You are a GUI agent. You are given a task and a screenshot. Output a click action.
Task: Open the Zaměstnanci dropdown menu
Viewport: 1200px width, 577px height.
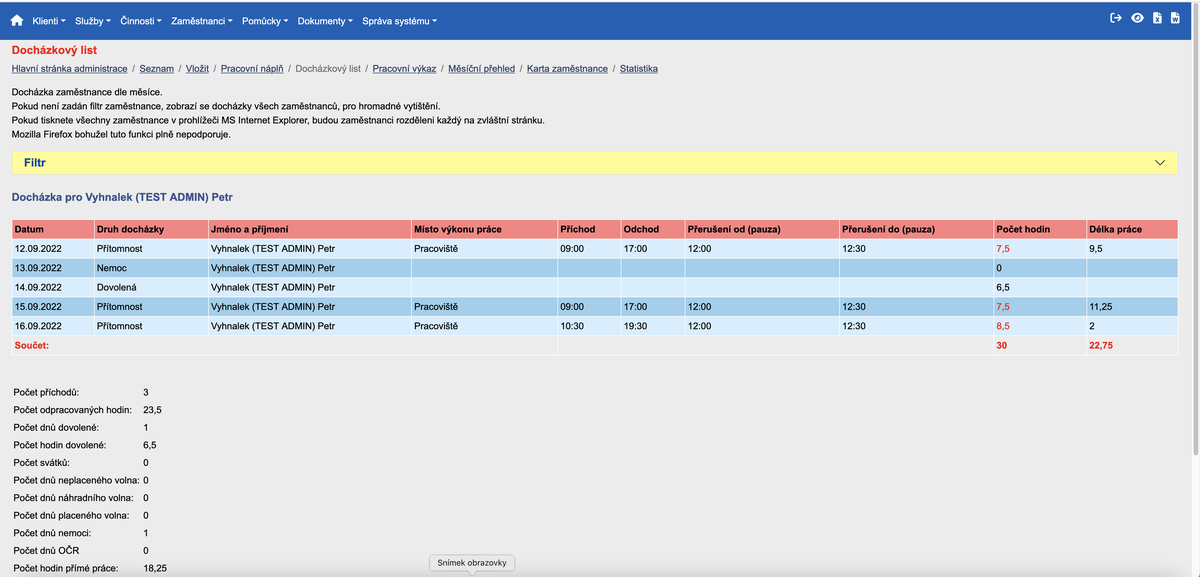pos(198,18)
